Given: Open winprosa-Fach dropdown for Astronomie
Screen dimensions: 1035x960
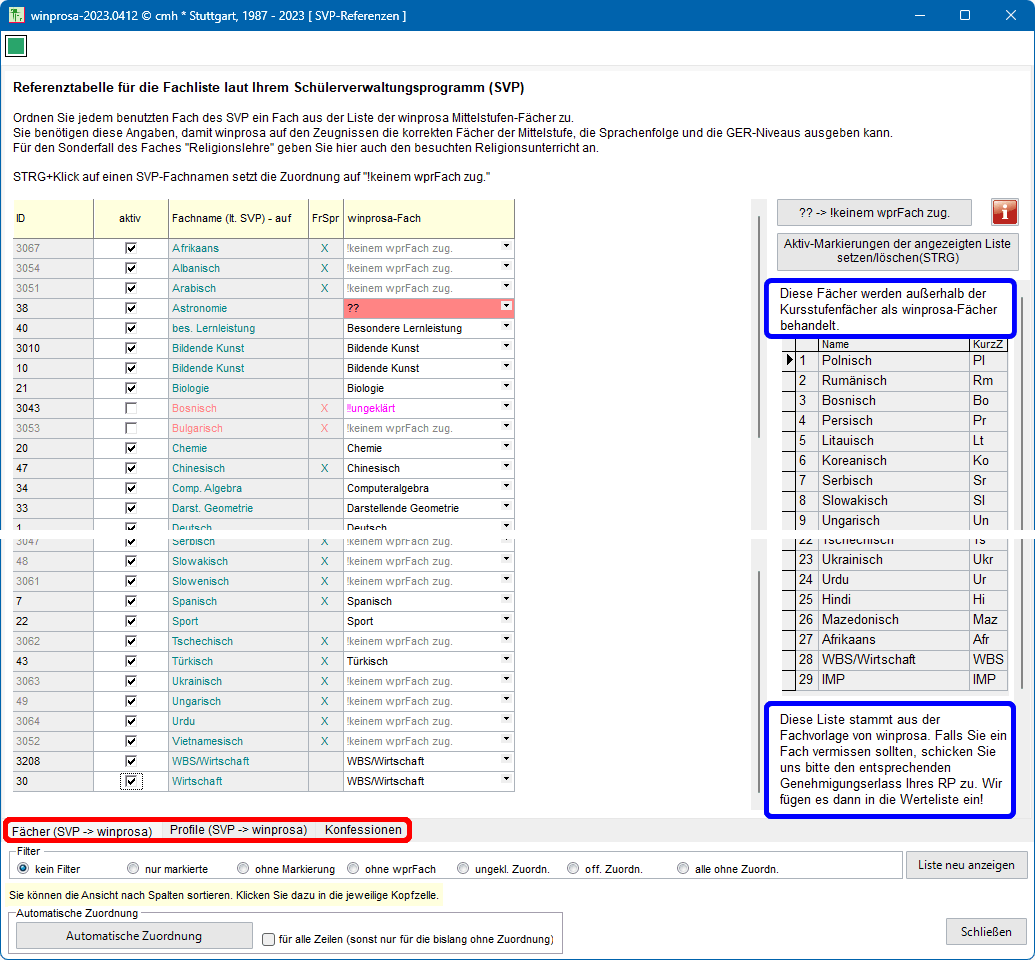Looking at the screenshot, I should [x=506, y=307].
